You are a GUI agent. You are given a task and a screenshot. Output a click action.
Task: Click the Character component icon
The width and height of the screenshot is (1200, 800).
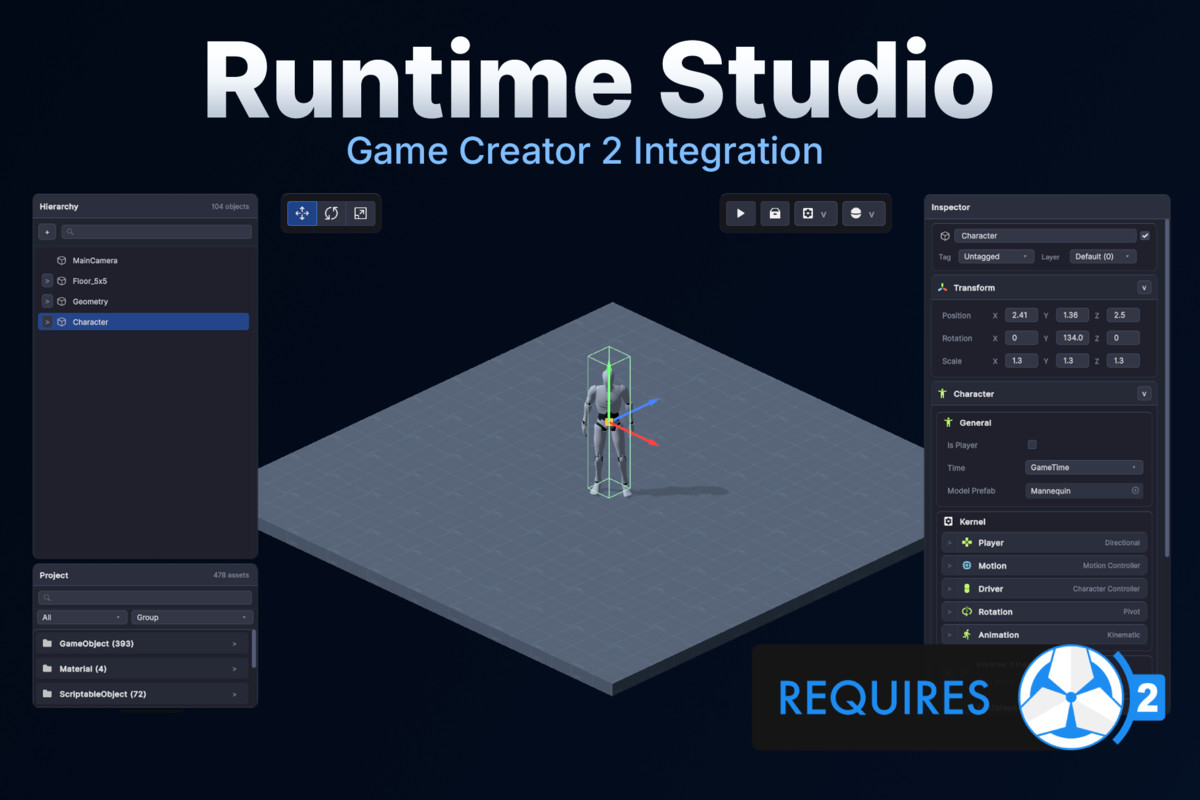coord(942,394)
